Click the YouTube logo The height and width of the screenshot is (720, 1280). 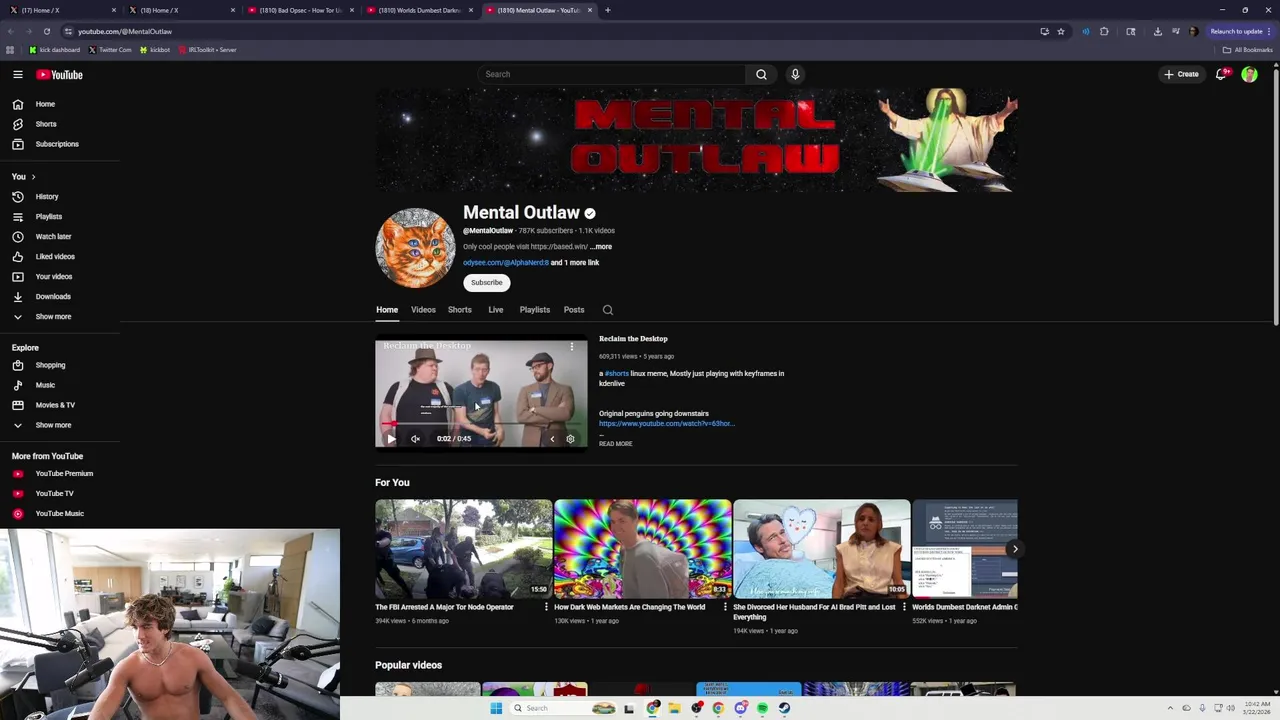[x=60, y=75]
